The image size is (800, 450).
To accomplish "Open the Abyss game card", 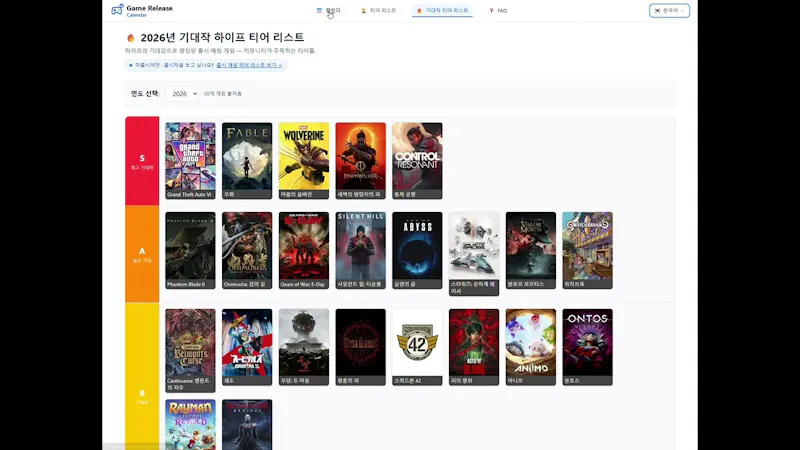I will [417, 251].
